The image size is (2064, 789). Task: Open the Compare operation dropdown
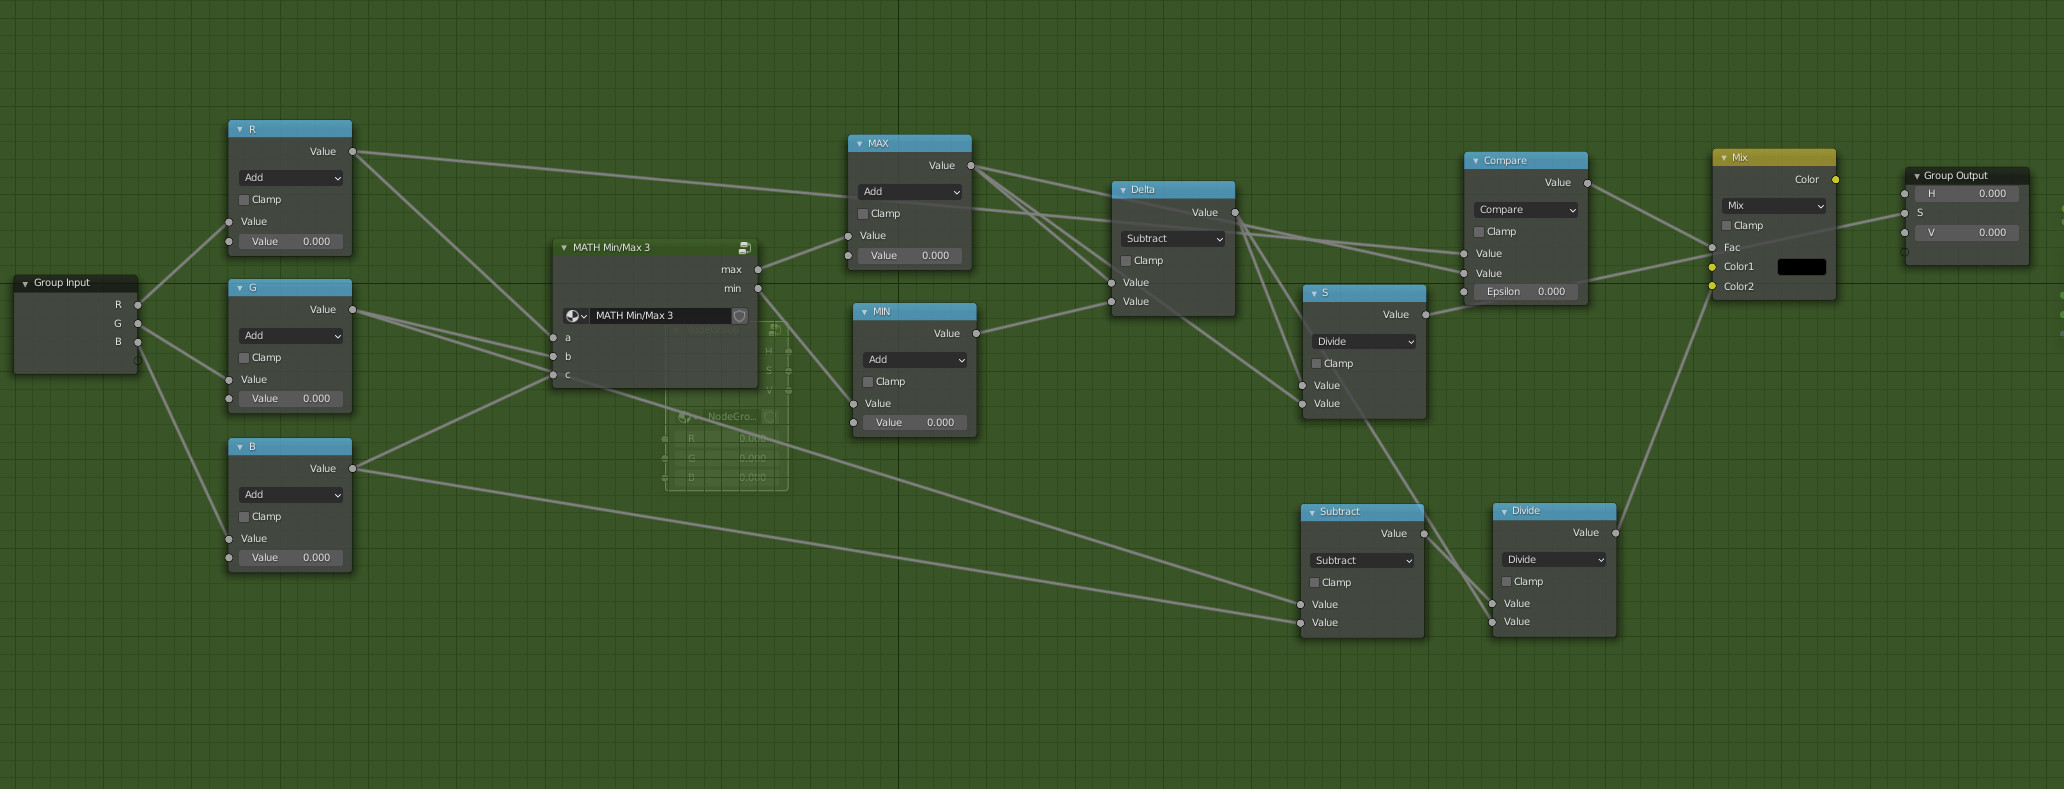click(x=1526, y=210)
